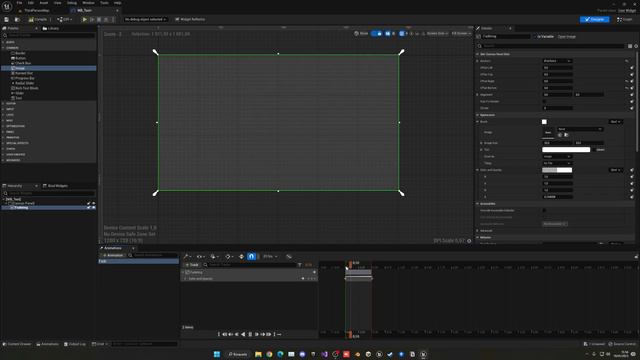Open the Help menu
Viewport: 640px width, 360px height.
point(118,3)
